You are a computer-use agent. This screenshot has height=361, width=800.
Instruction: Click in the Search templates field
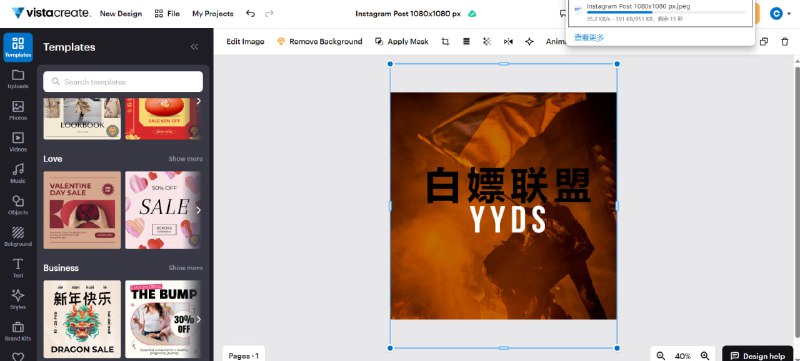pos(123,82)
